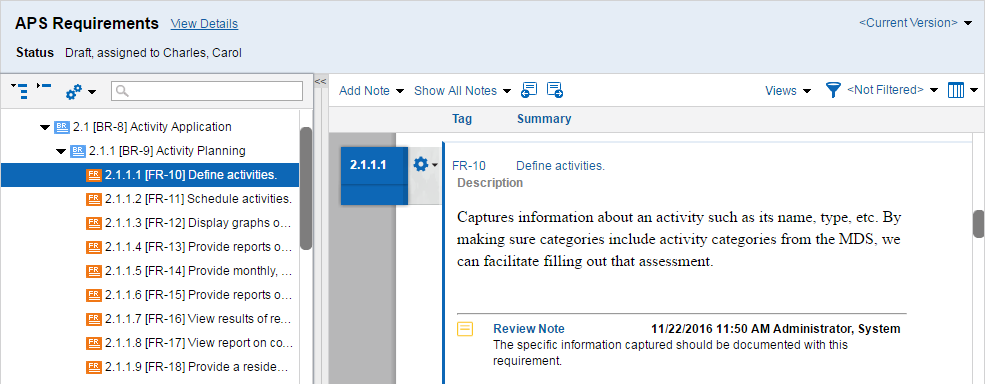This screenshot has width=985, height=384.
Task: Click the tree search input field
Action: pyautogui.click(x=207, y=91)
